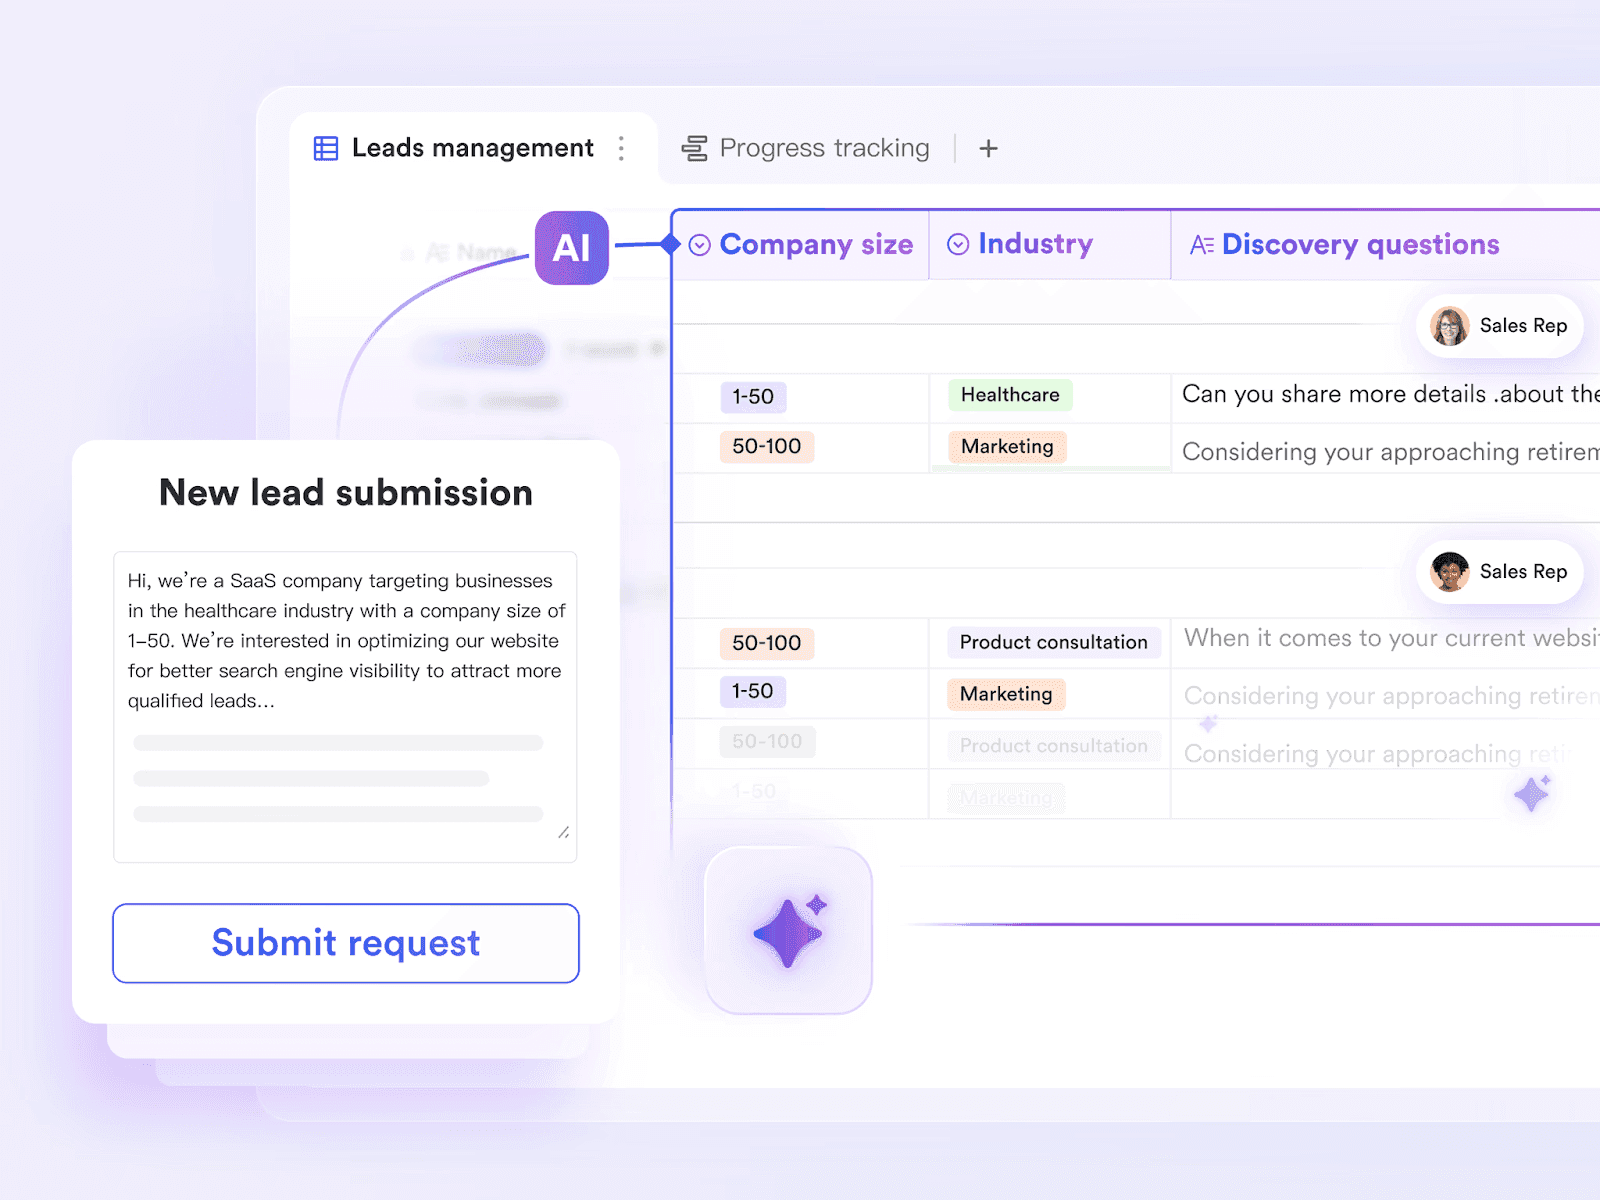The image size is (1600, 1200).
Task: Switch to the Progress tracking tab
Action: coord(823,147)
